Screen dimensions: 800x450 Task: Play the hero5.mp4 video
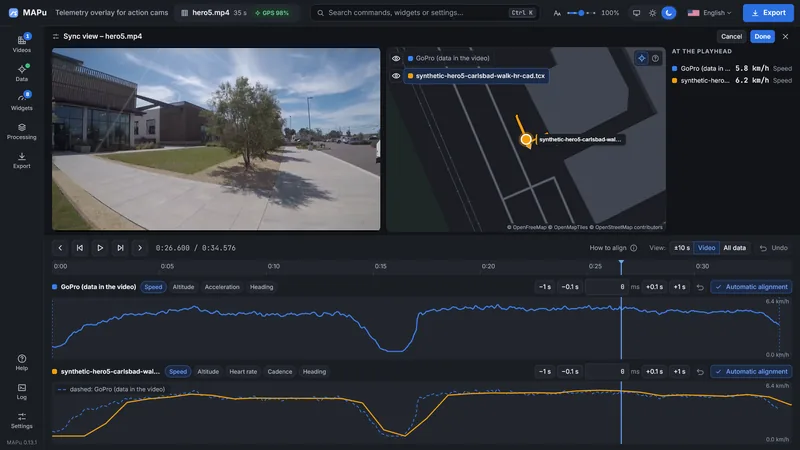point(100,248)
